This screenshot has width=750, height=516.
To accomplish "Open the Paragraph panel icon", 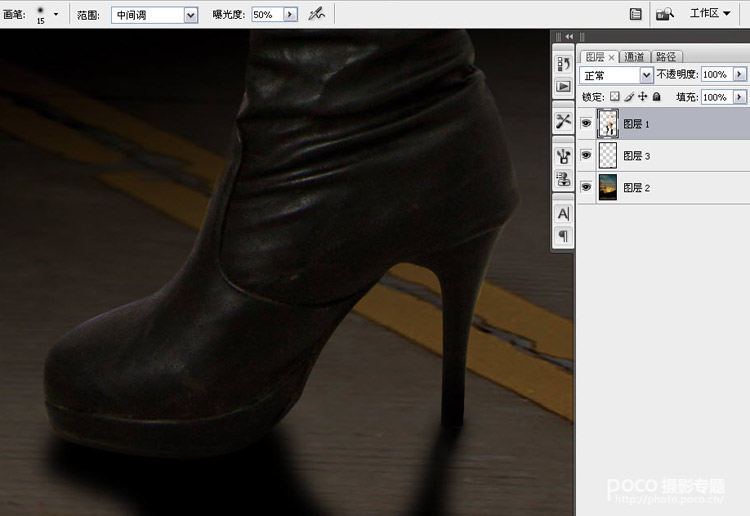I will 563,236.
